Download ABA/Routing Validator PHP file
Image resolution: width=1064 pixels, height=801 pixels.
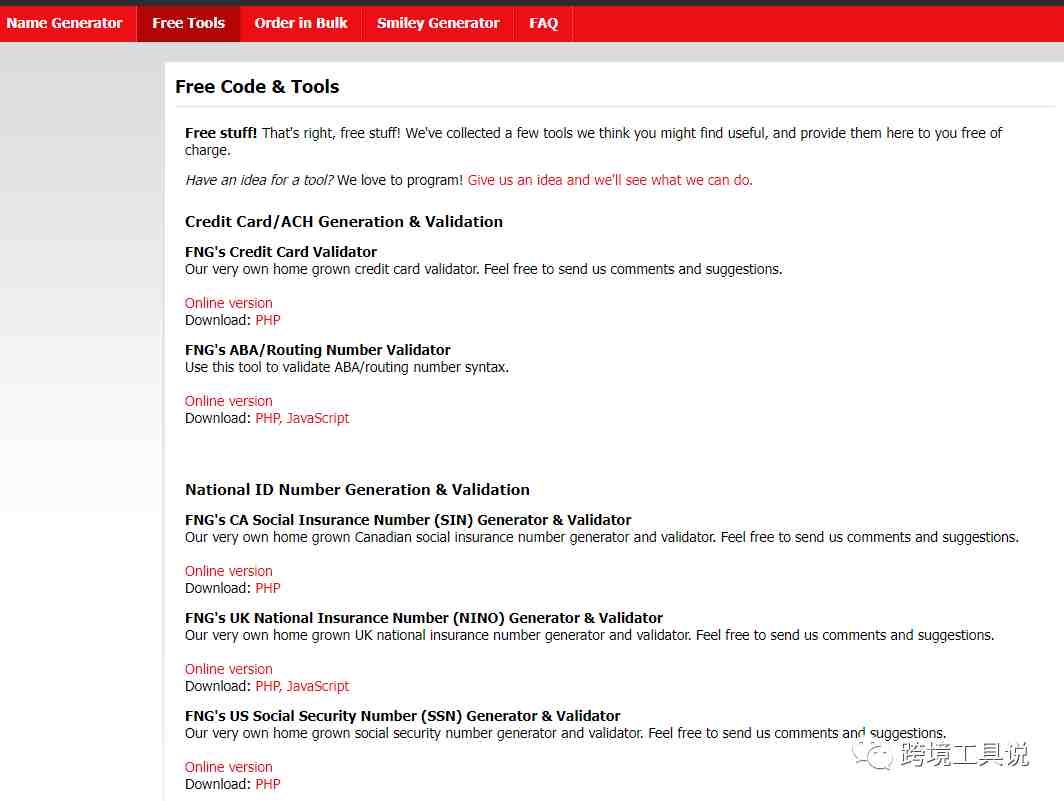pyautogui.click(x=267, y=418)
